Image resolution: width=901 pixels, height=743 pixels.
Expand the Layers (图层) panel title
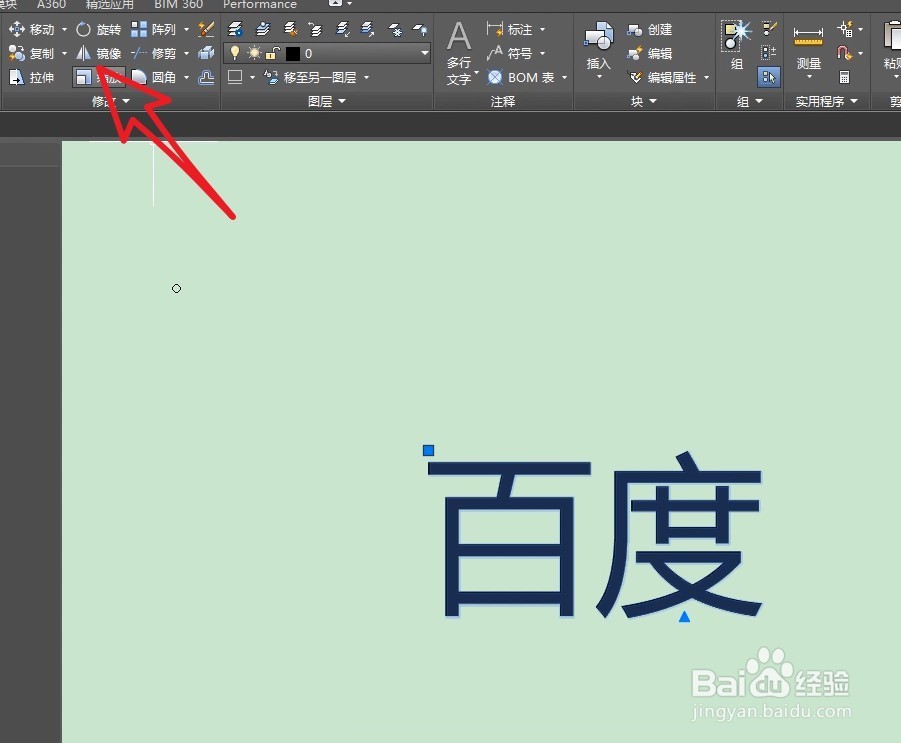(327, 101)
